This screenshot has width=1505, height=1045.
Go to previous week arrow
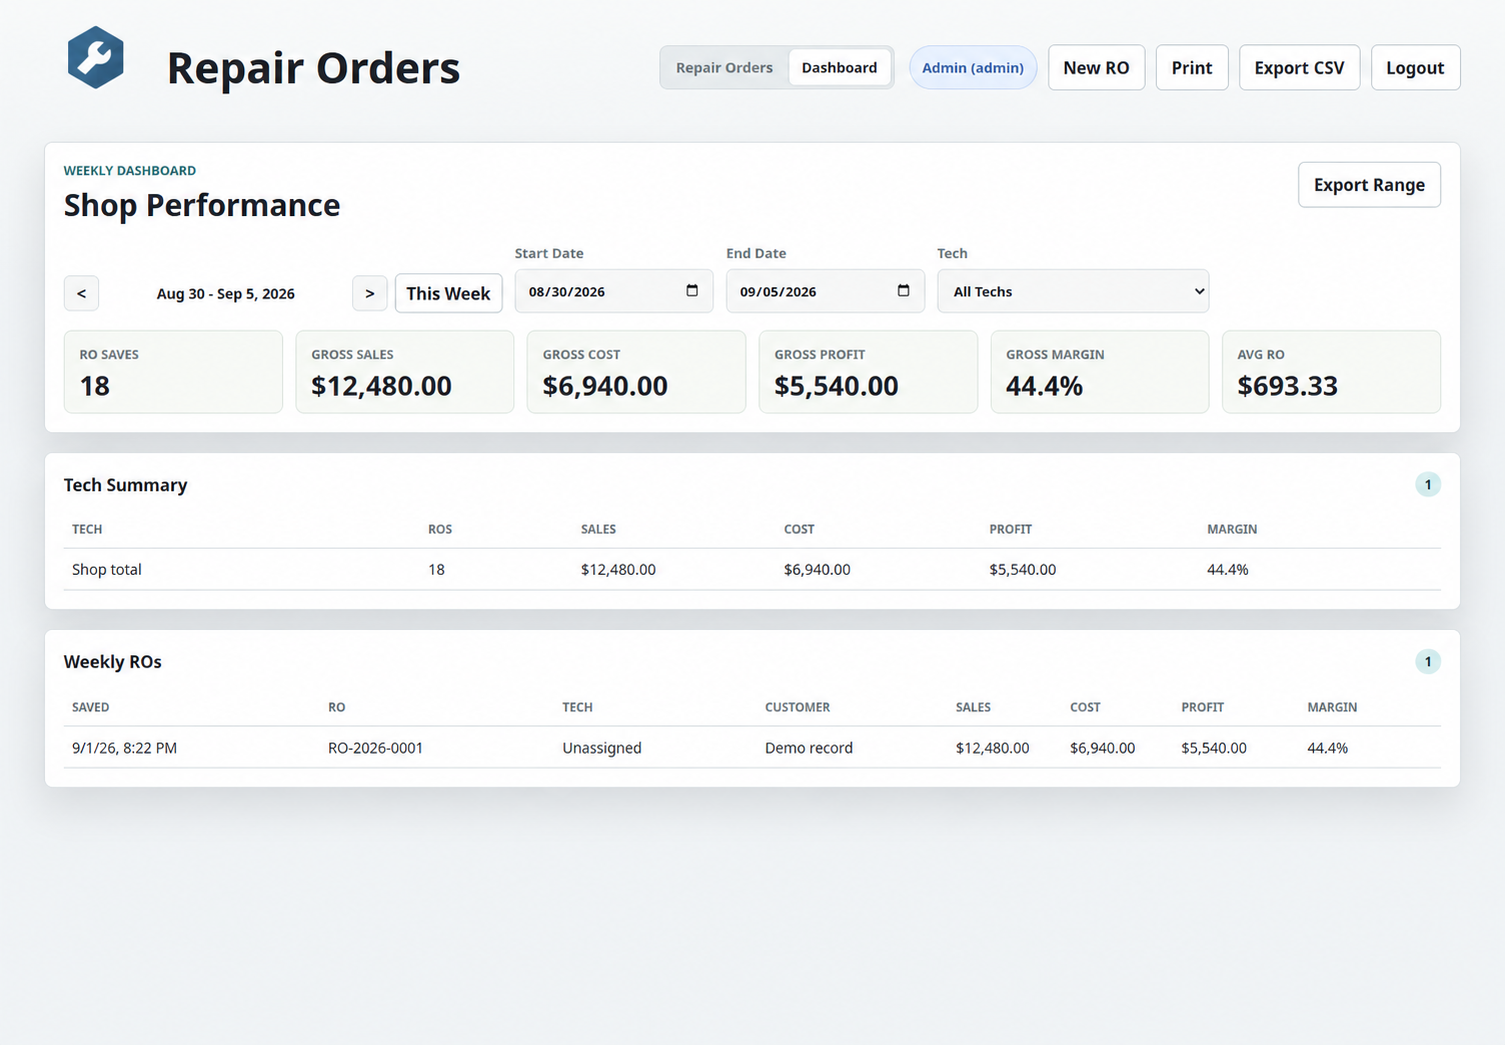pos(81,293)
